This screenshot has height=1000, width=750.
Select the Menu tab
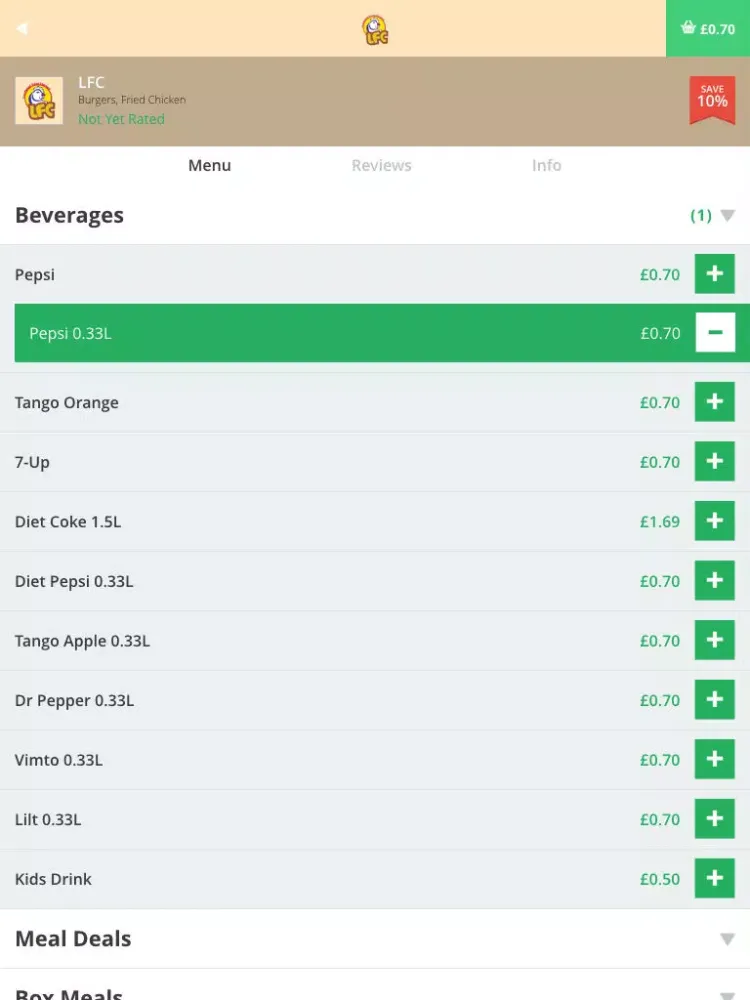click(209, 165)
